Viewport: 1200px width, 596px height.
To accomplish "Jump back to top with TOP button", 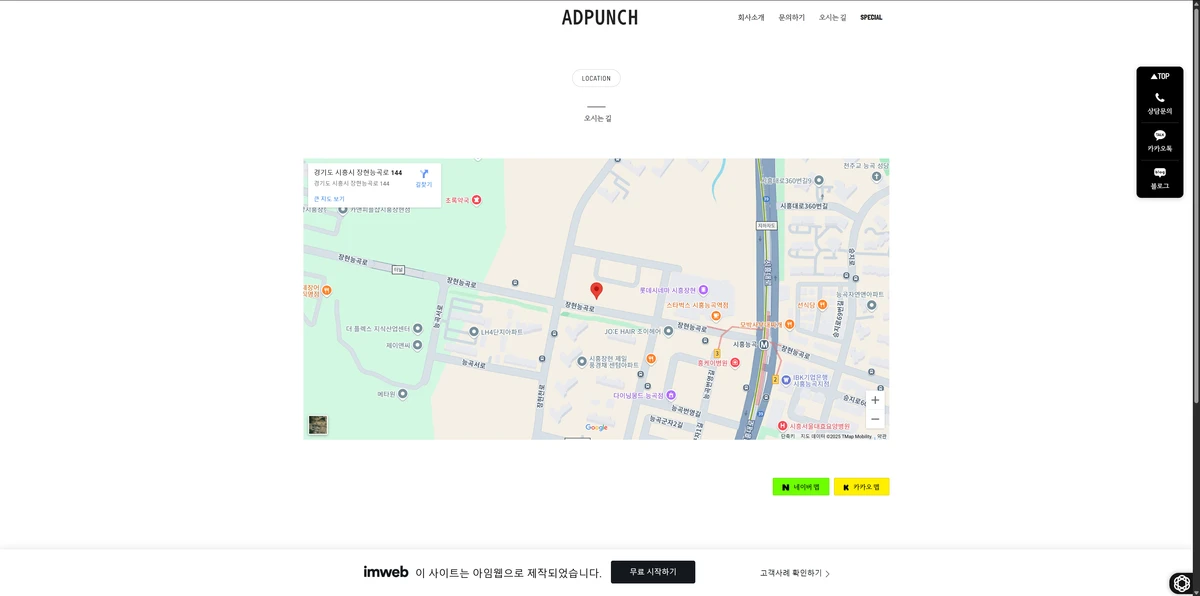I will coord(1160,76).
